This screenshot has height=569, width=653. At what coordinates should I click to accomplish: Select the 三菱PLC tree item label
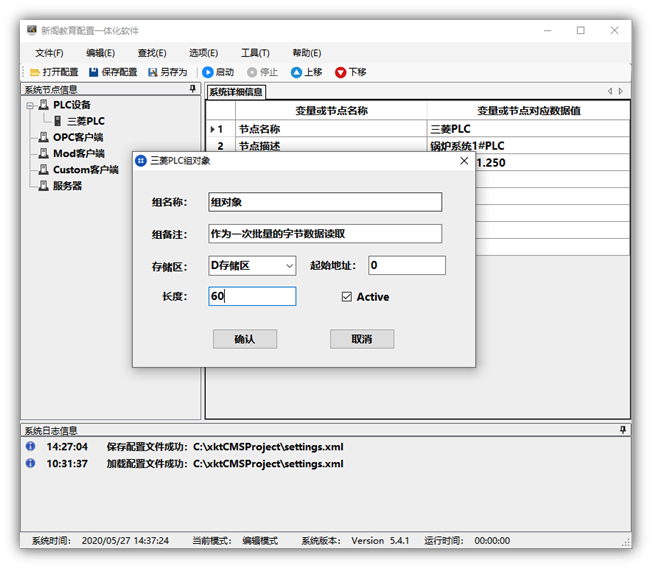click(86, 121)
